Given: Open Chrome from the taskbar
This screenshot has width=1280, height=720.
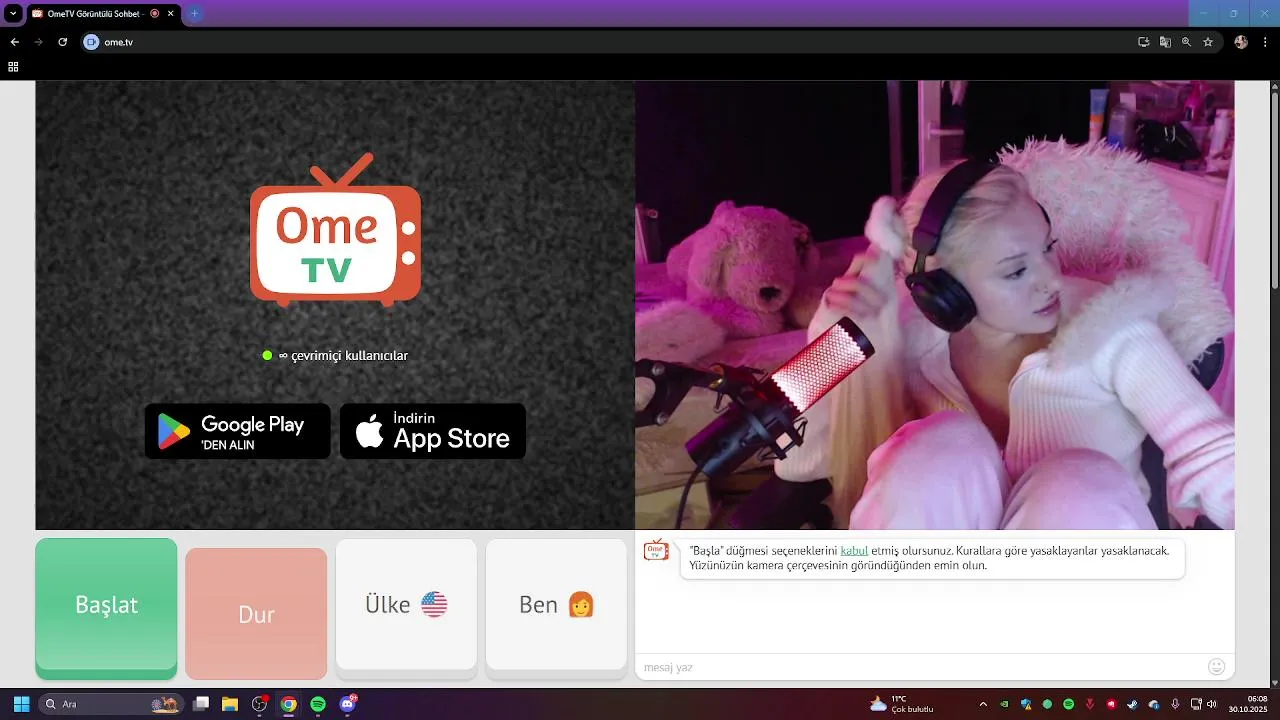Looking at the screenshot, I should tap(288, 704).
